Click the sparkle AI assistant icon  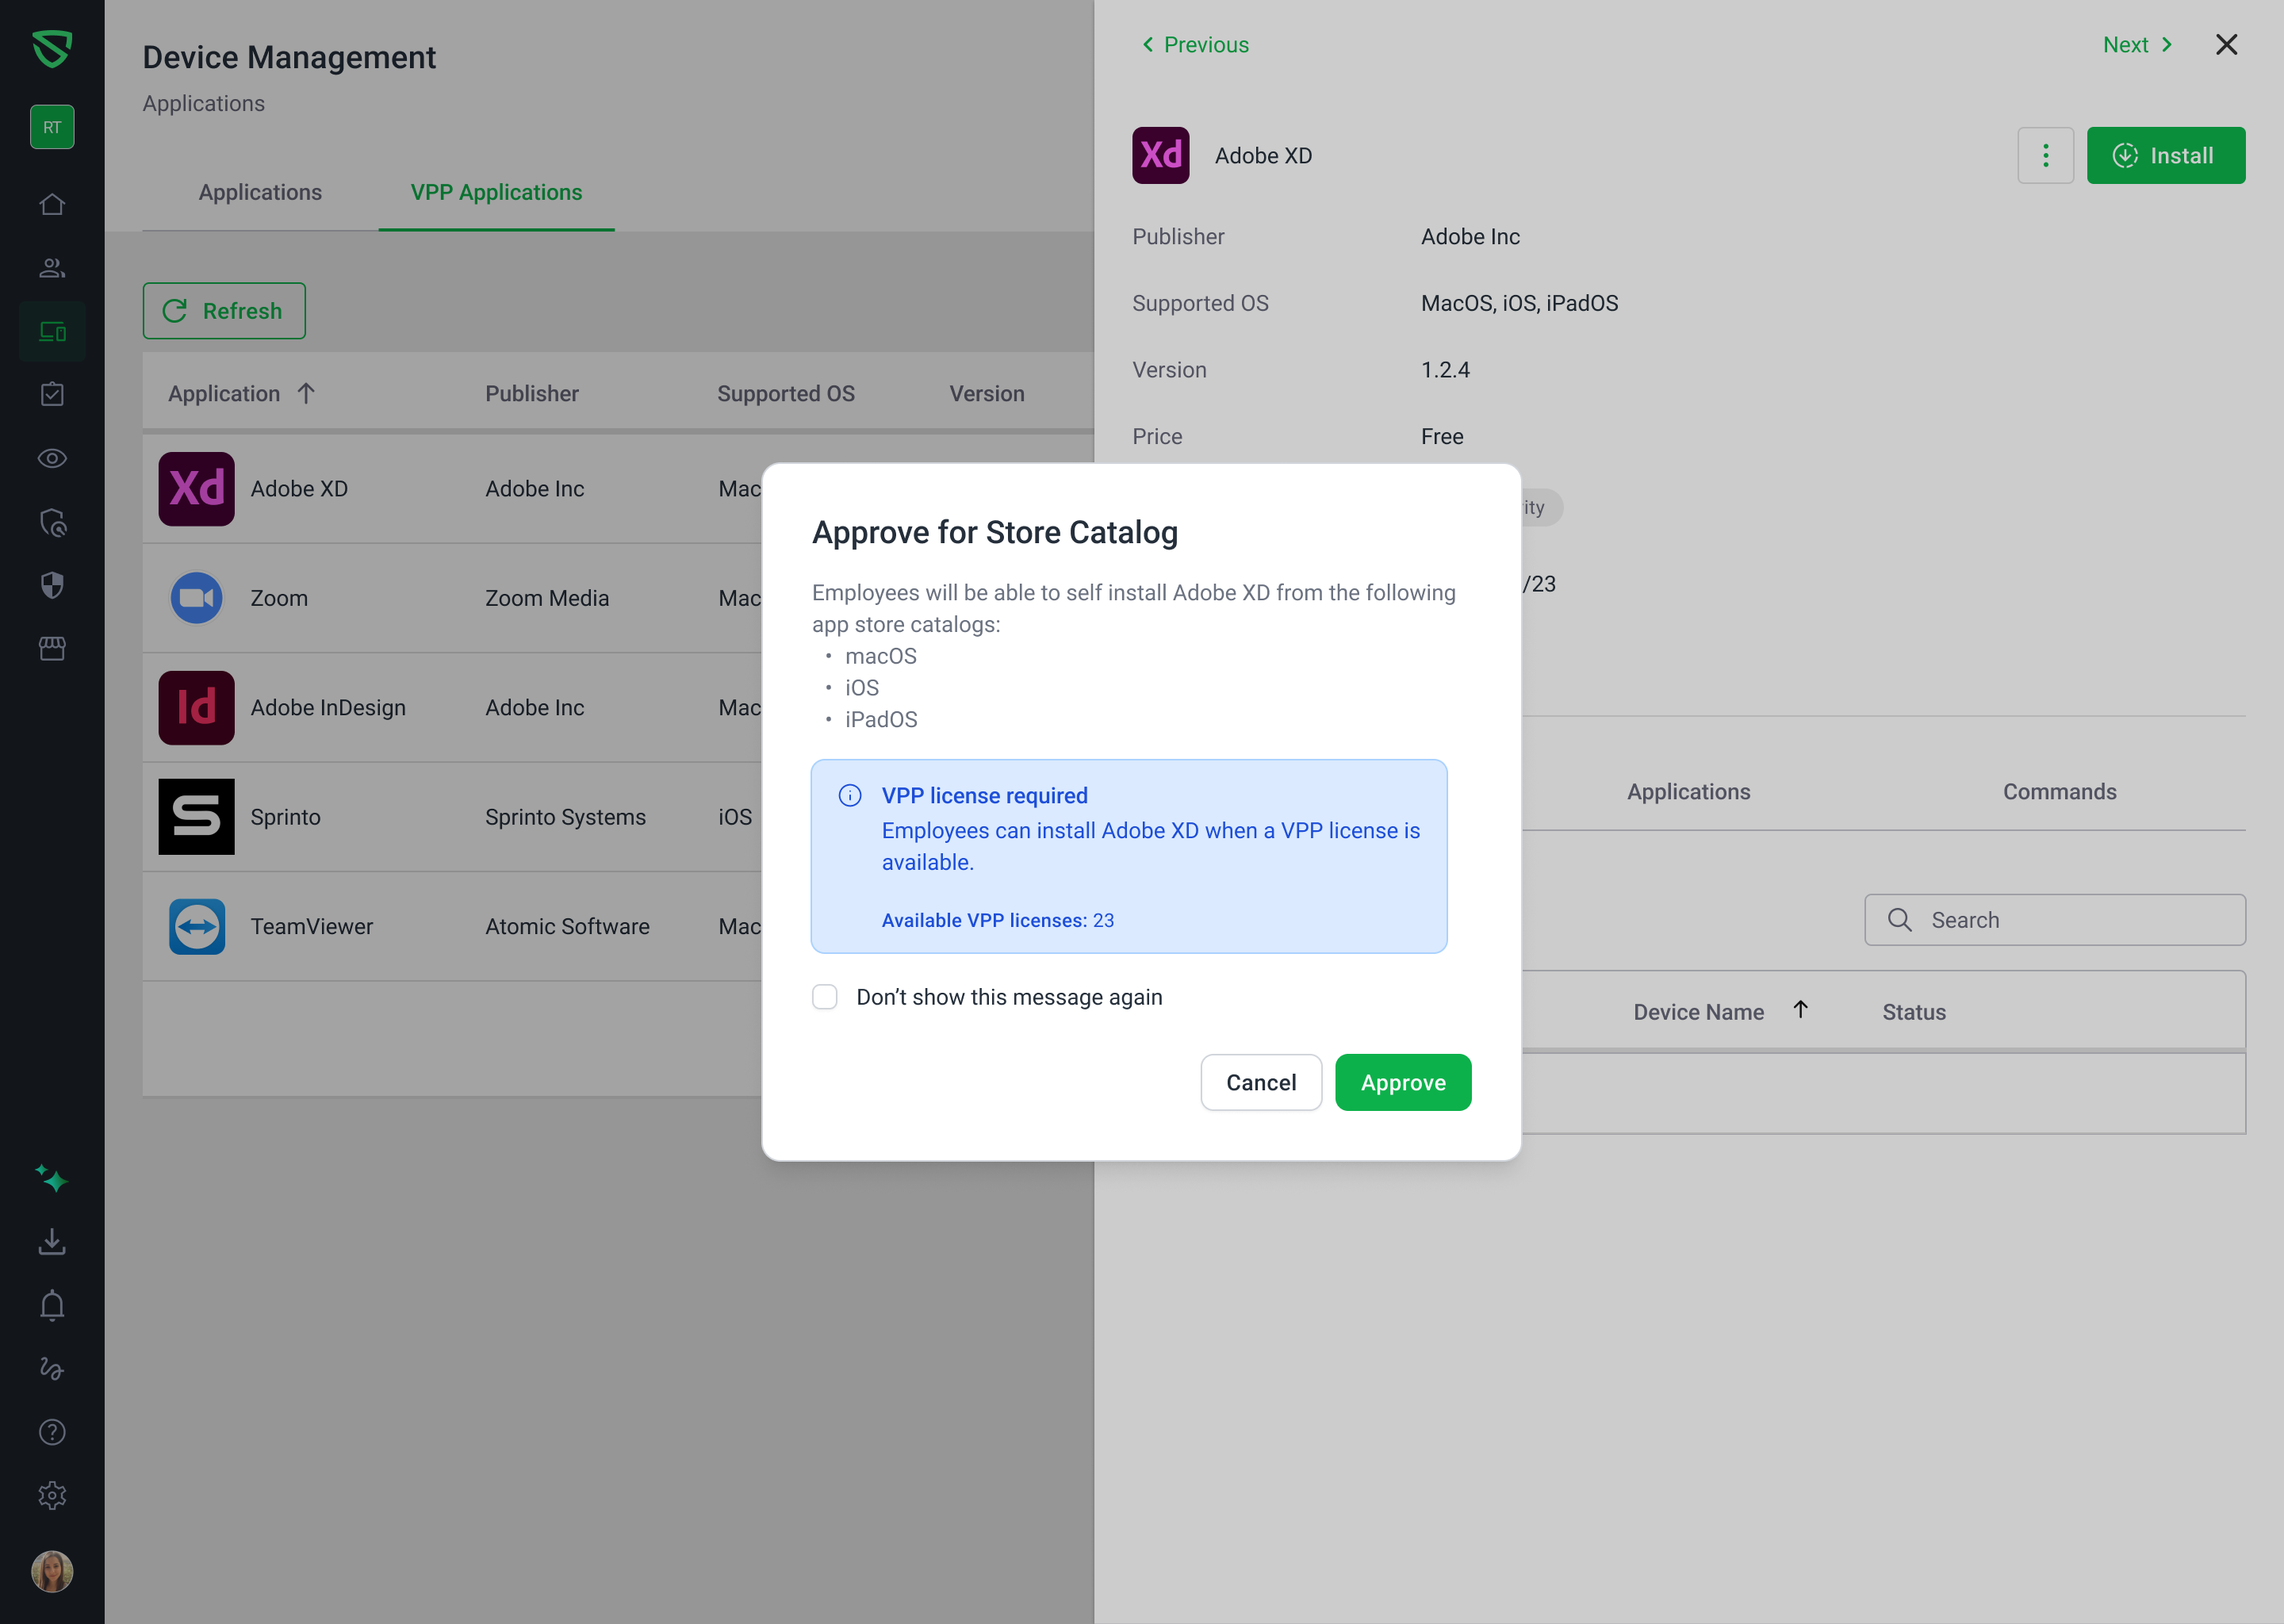coord(52,1178)
